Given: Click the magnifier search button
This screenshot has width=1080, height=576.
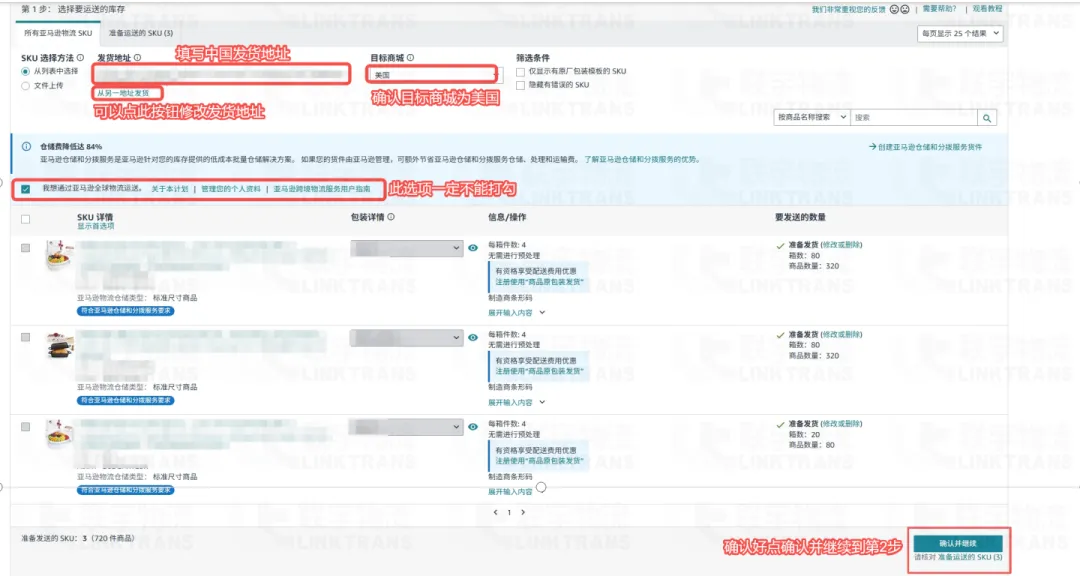Looking at the screenshot, I should (987, 118).
